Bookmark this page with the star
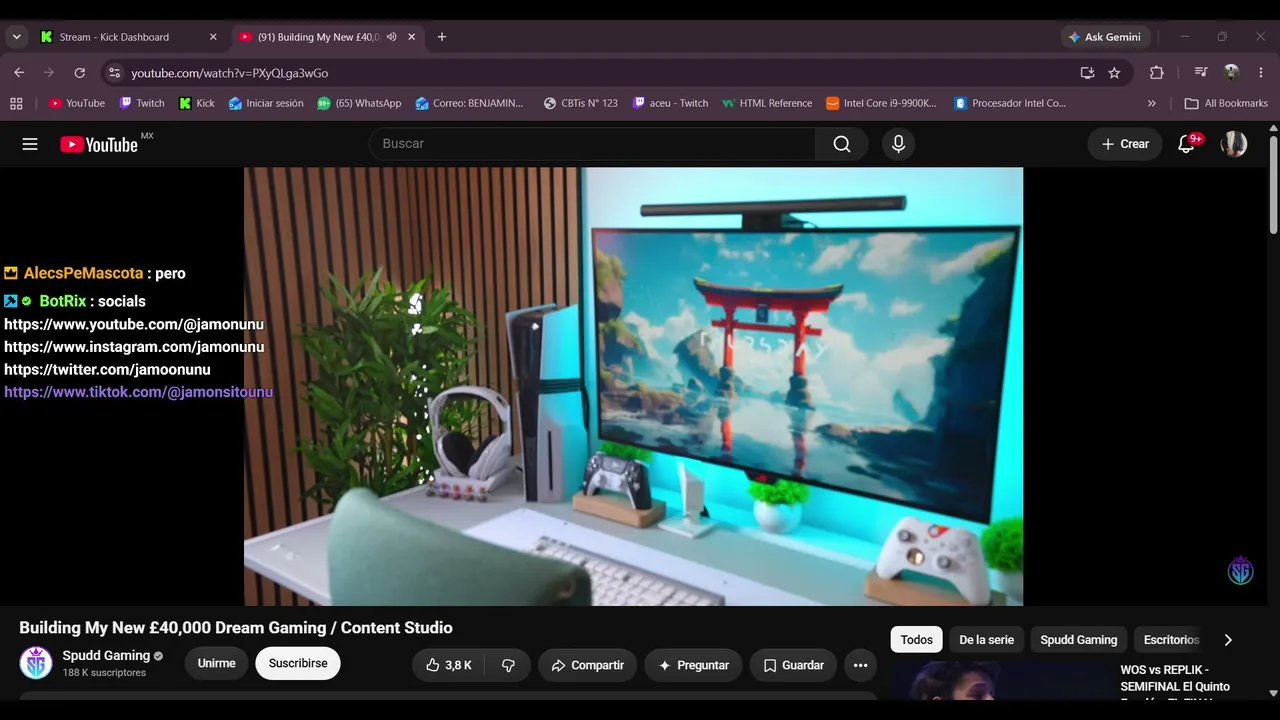1280x720 pixels. (x=1114, y=72)
